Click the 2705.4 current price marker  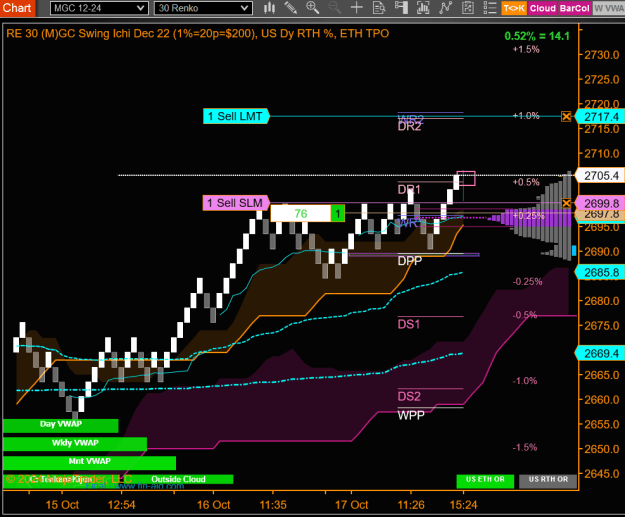tap(600, 175)
